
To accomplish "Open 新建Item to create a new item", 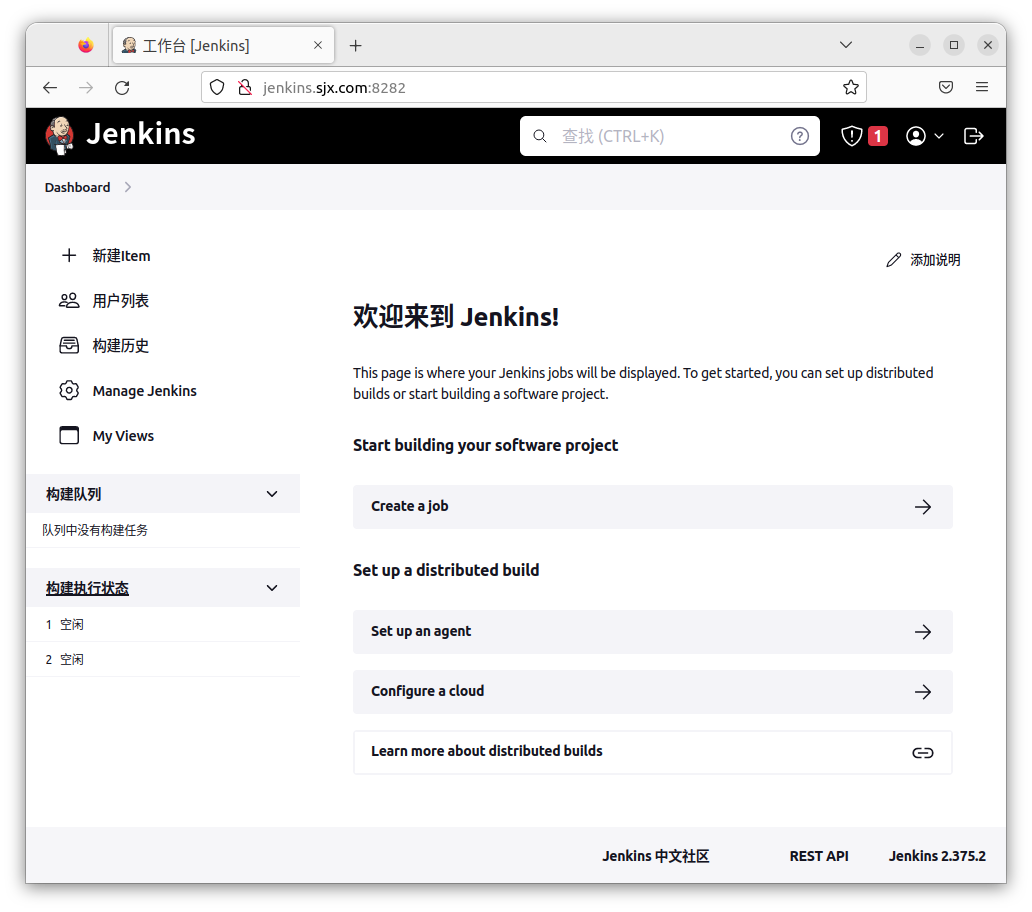I will (x=121, y=255).
